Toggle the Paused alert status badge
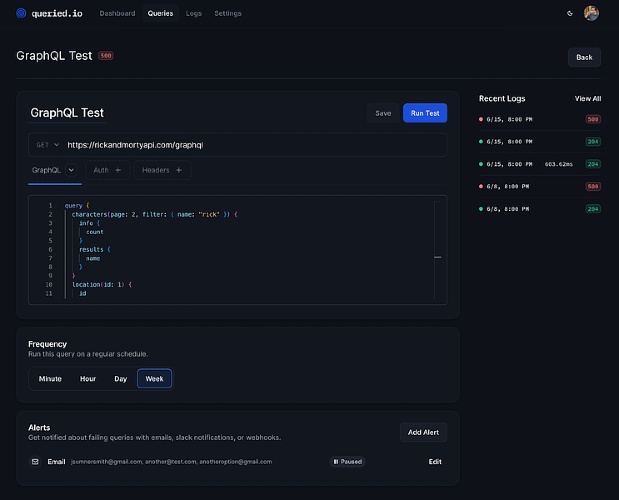619x500 pixels. click(347, 461)
